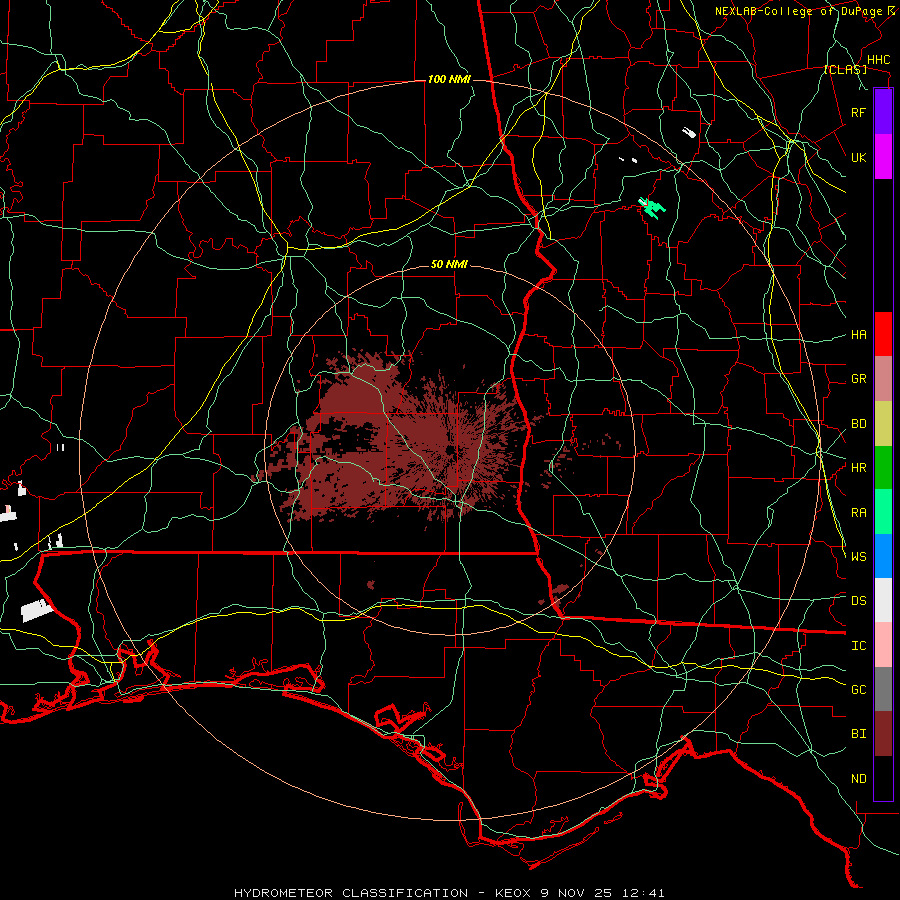Click the HR legend label

click(x=859, y=468)
